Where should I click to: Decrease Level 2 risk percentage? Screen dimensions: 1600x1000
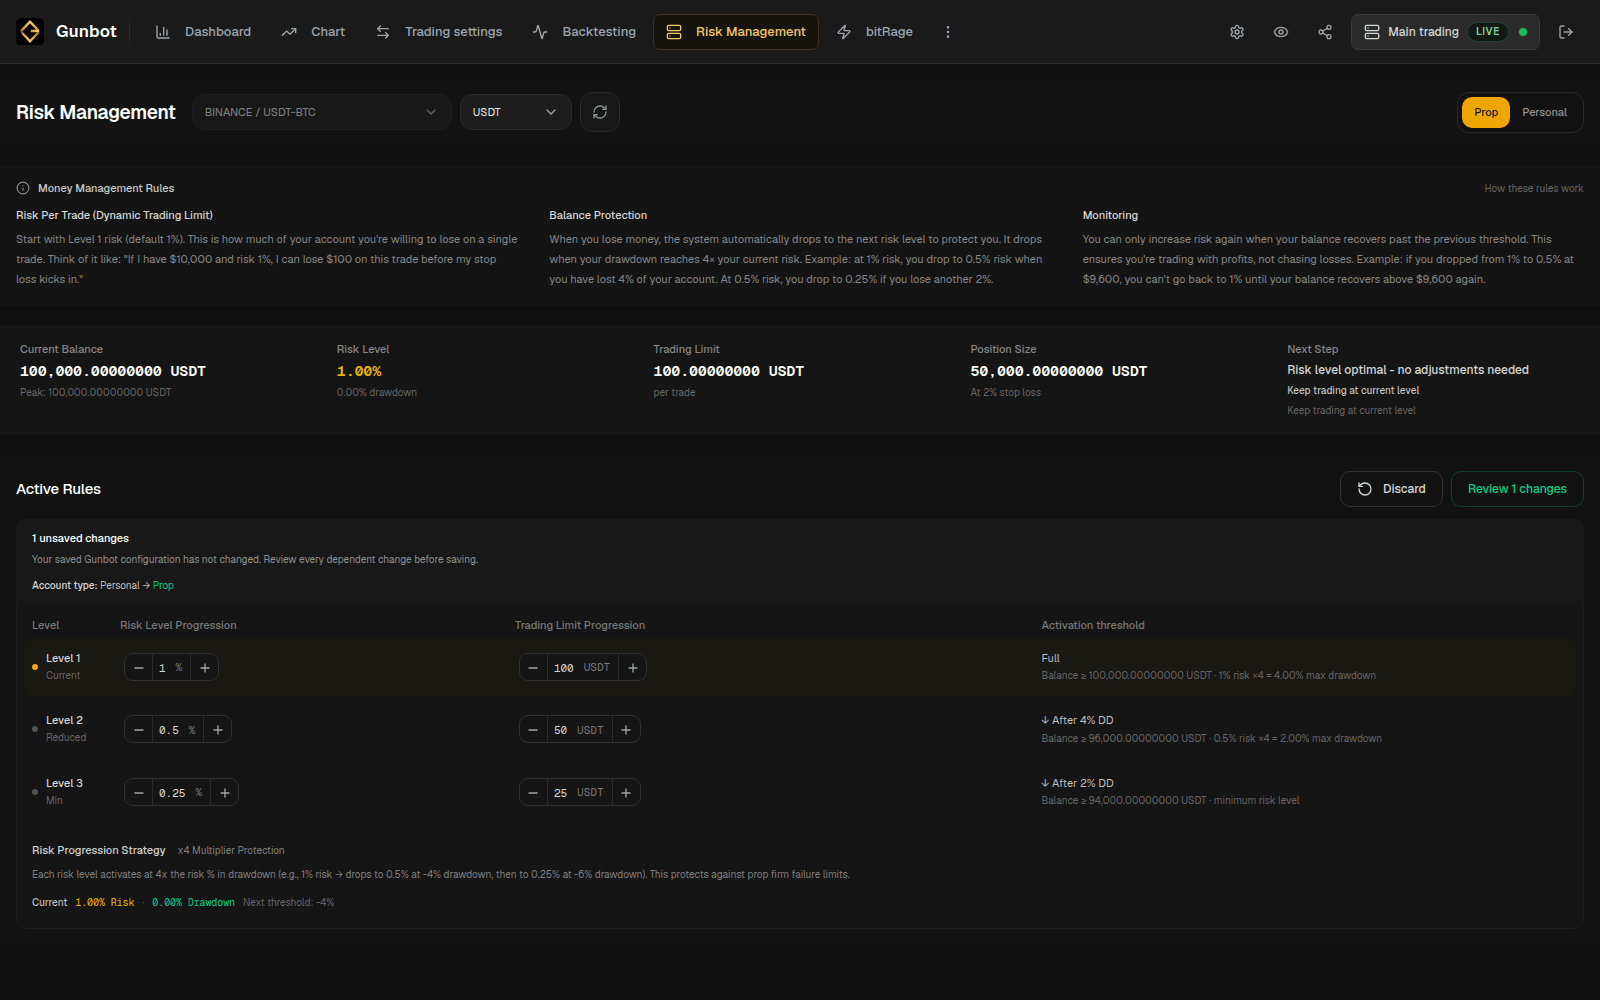point(139,730)
